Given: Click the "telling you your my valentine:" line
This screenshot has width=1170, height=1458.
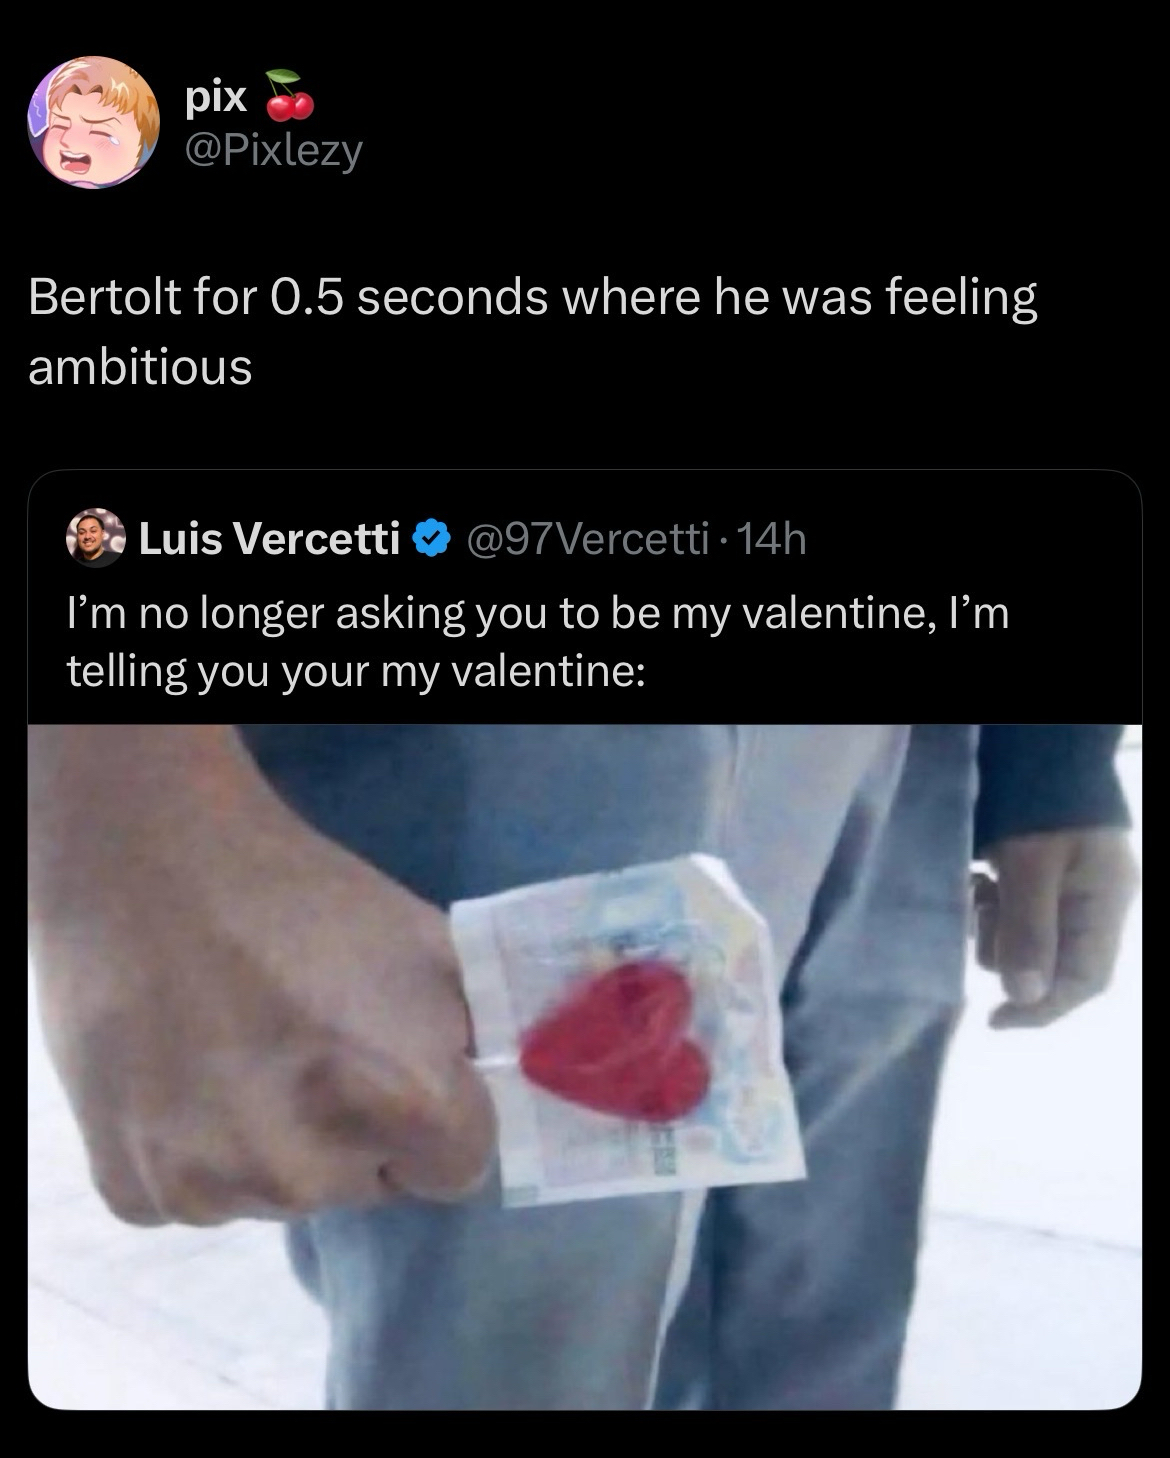Looking at the screenshot, I should tap(355, 670).
